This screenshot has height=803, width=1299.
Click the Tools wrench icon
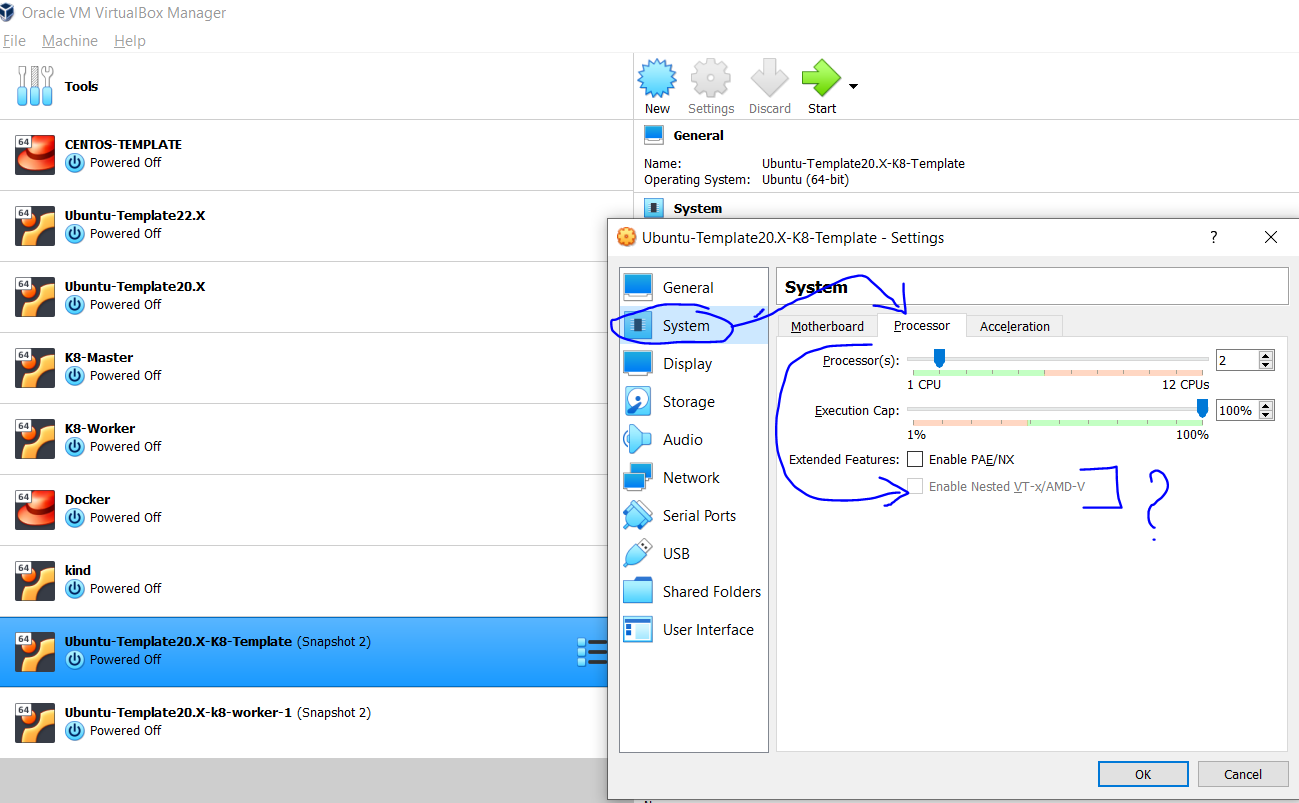coord(34,86)
